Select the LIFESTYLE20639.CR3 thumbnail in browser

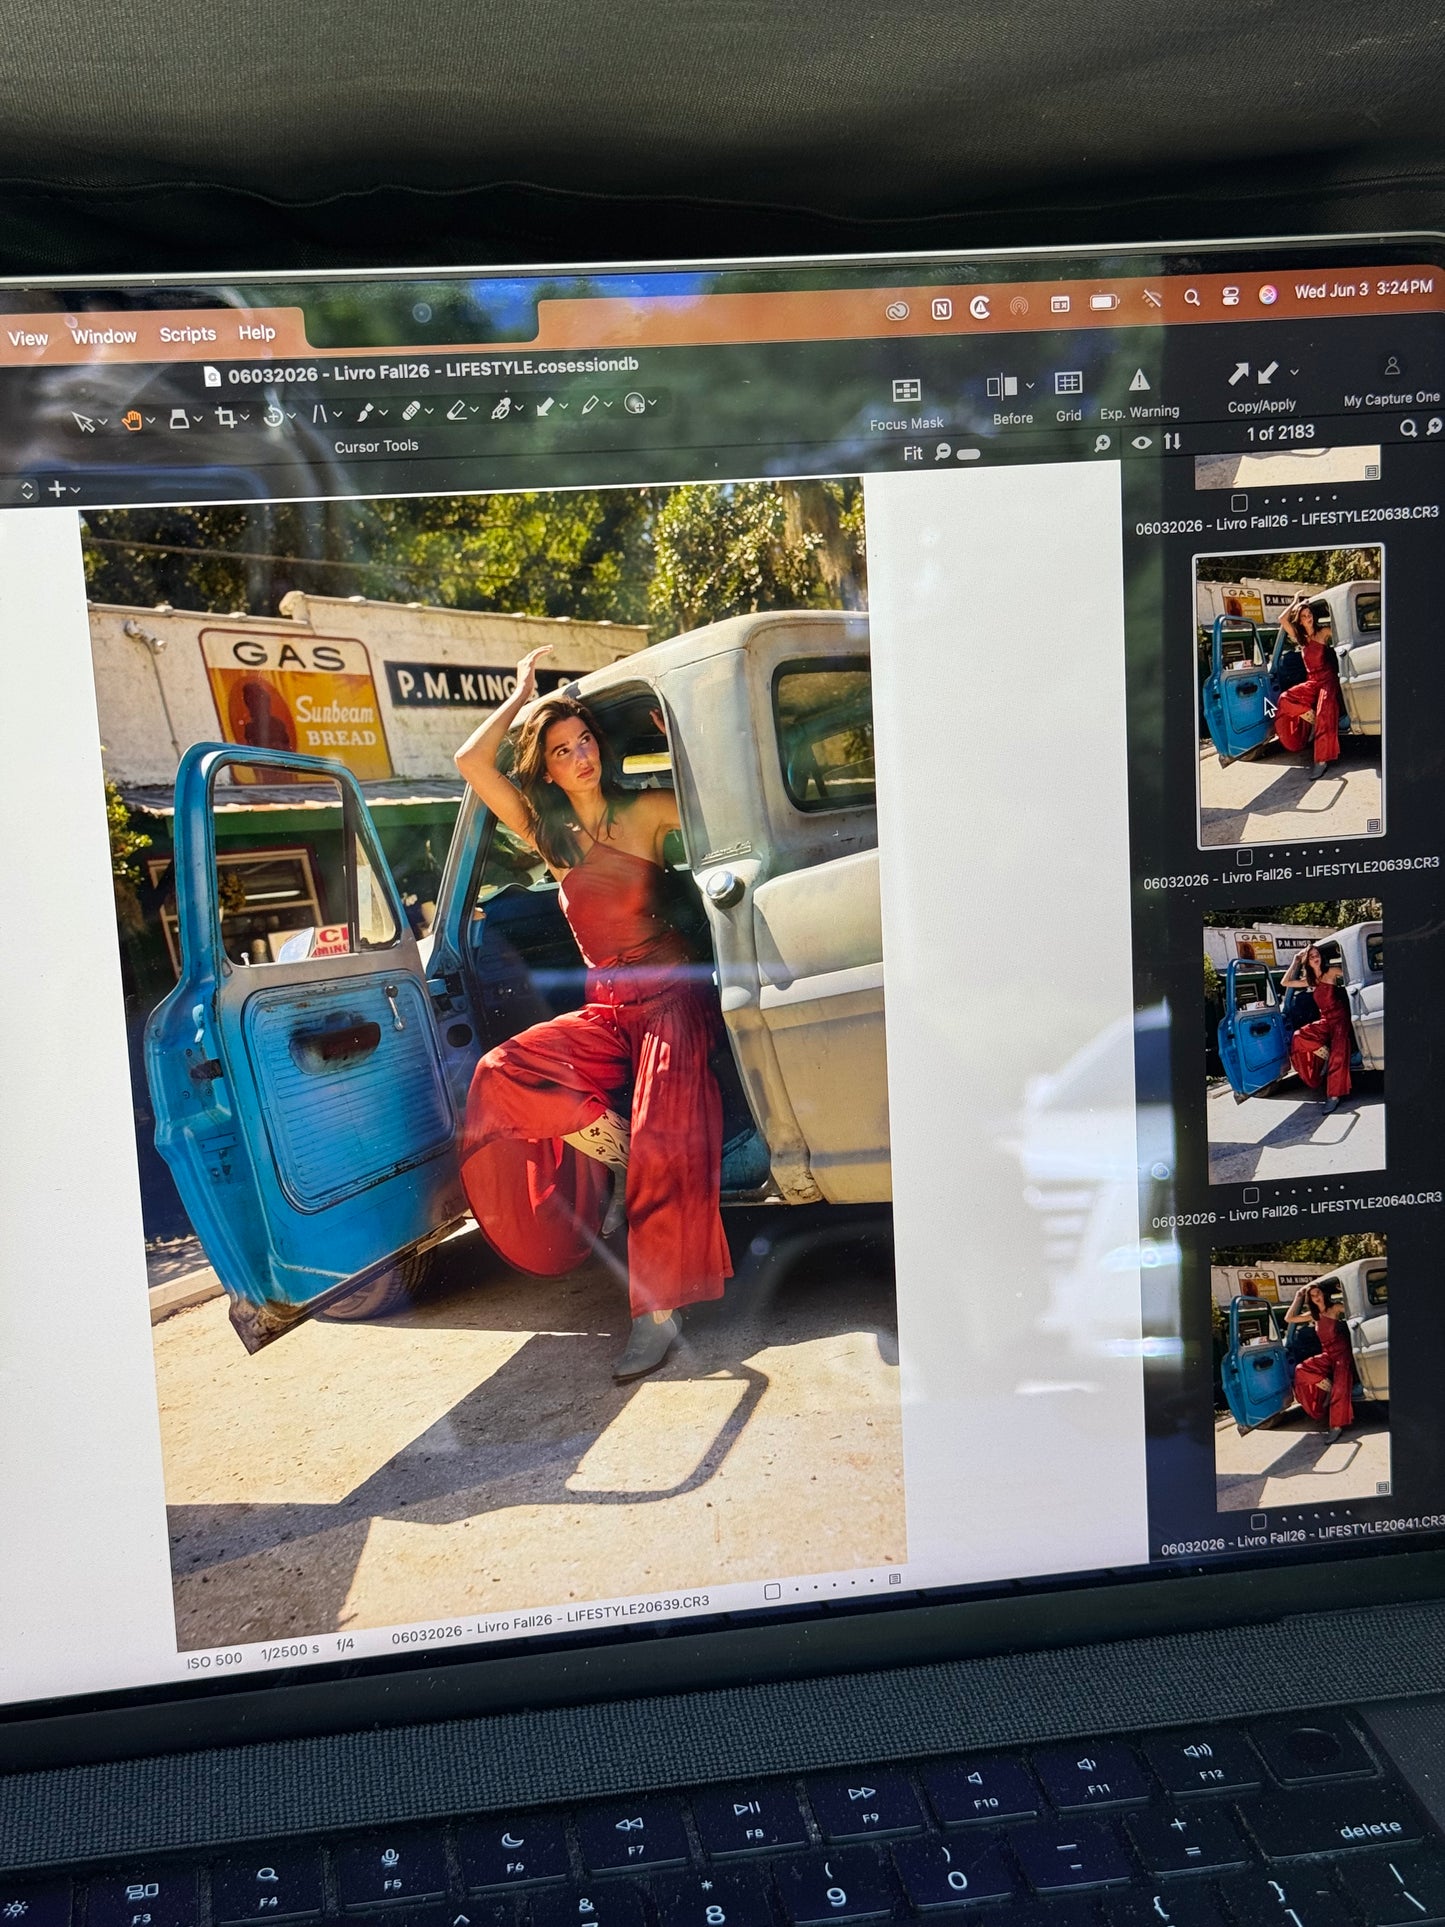pyautogui.click(x=1289, y=695)
